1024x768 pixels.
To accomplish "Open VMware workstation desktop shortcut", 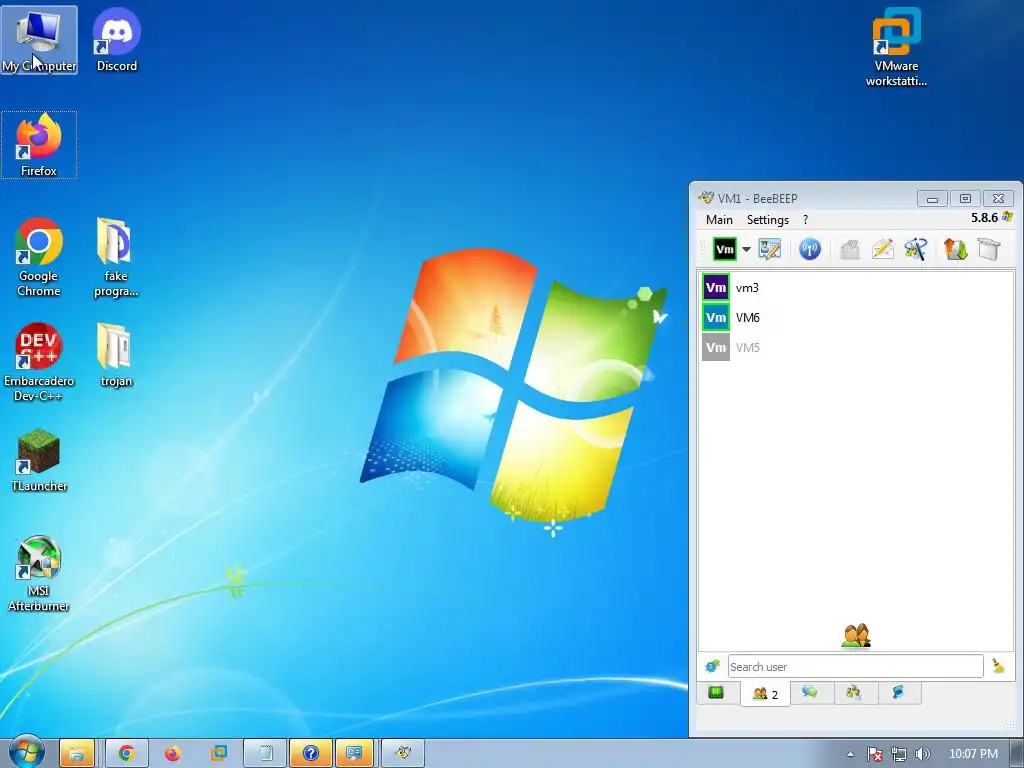I will click(x=896, y=47).
